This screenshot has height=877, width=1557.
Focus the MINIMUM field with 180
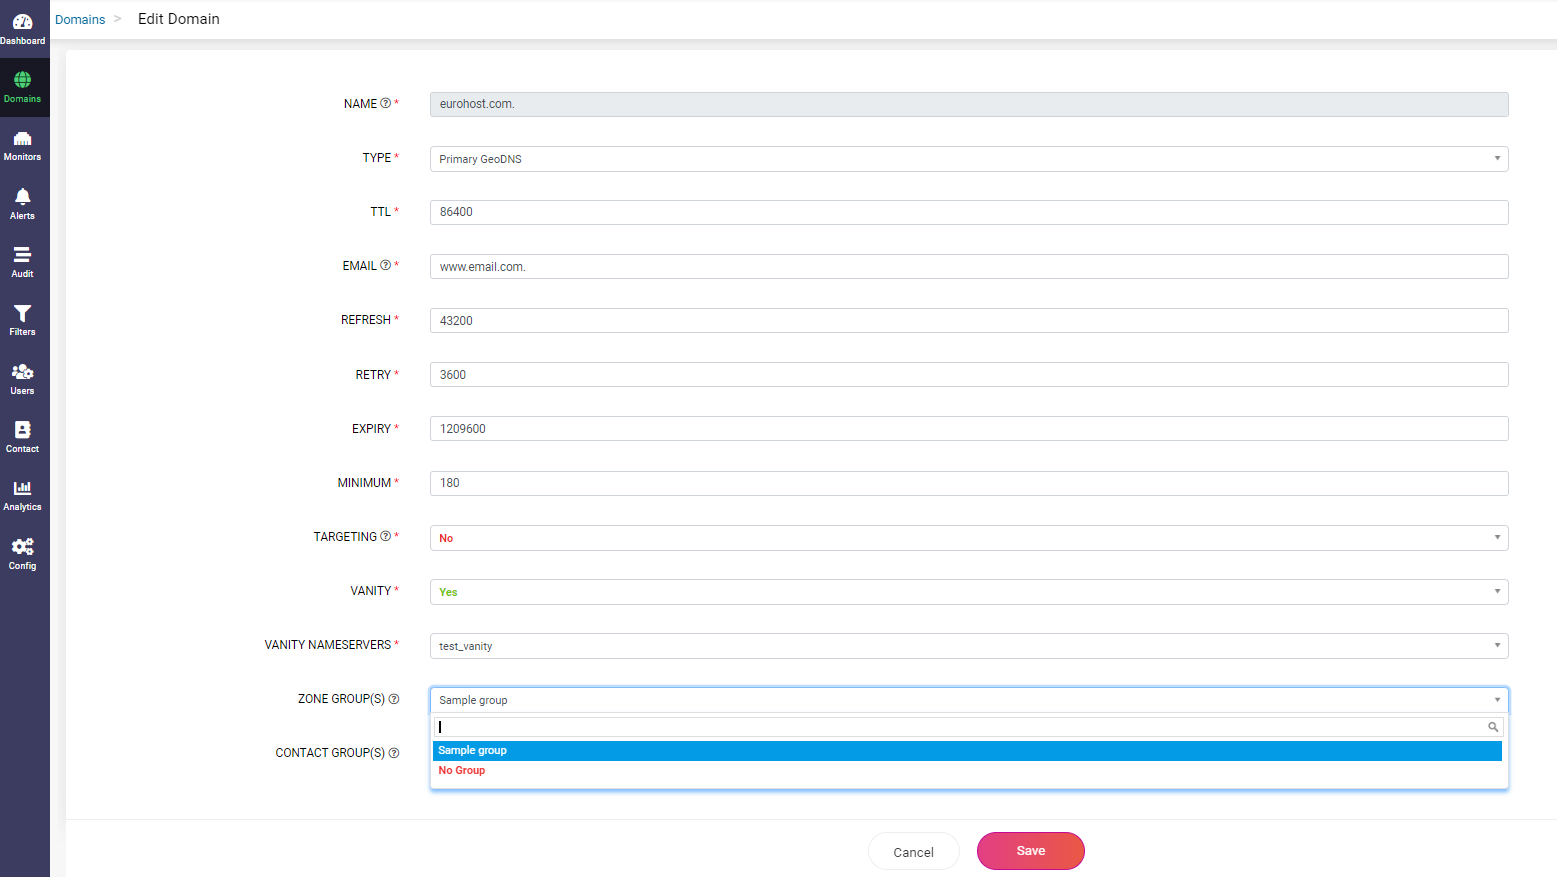click(x=969, y=483)
